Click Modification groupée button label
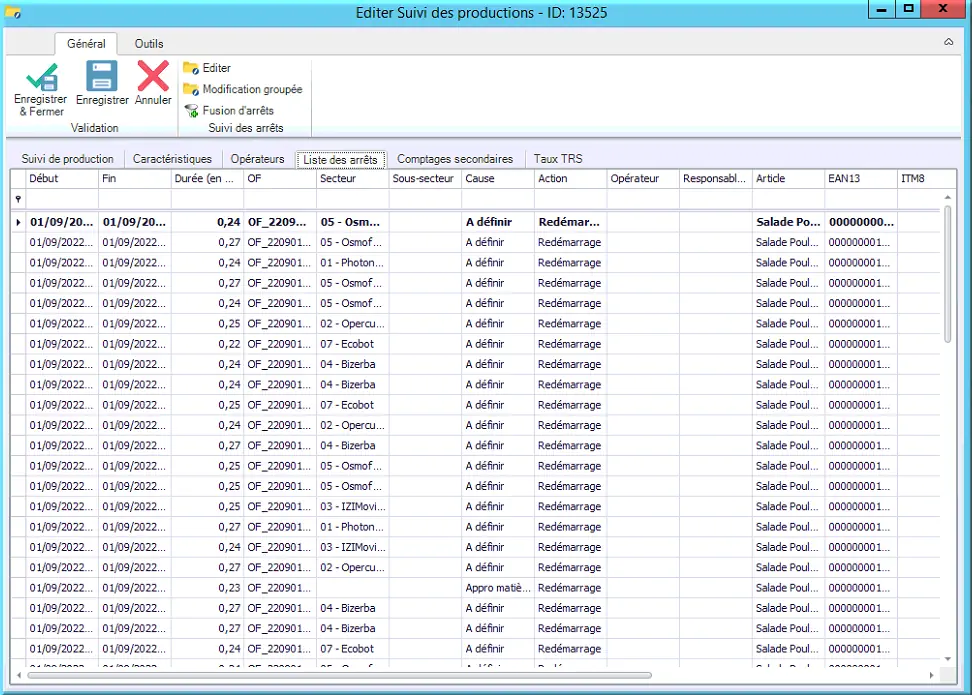 pos(252,89)
